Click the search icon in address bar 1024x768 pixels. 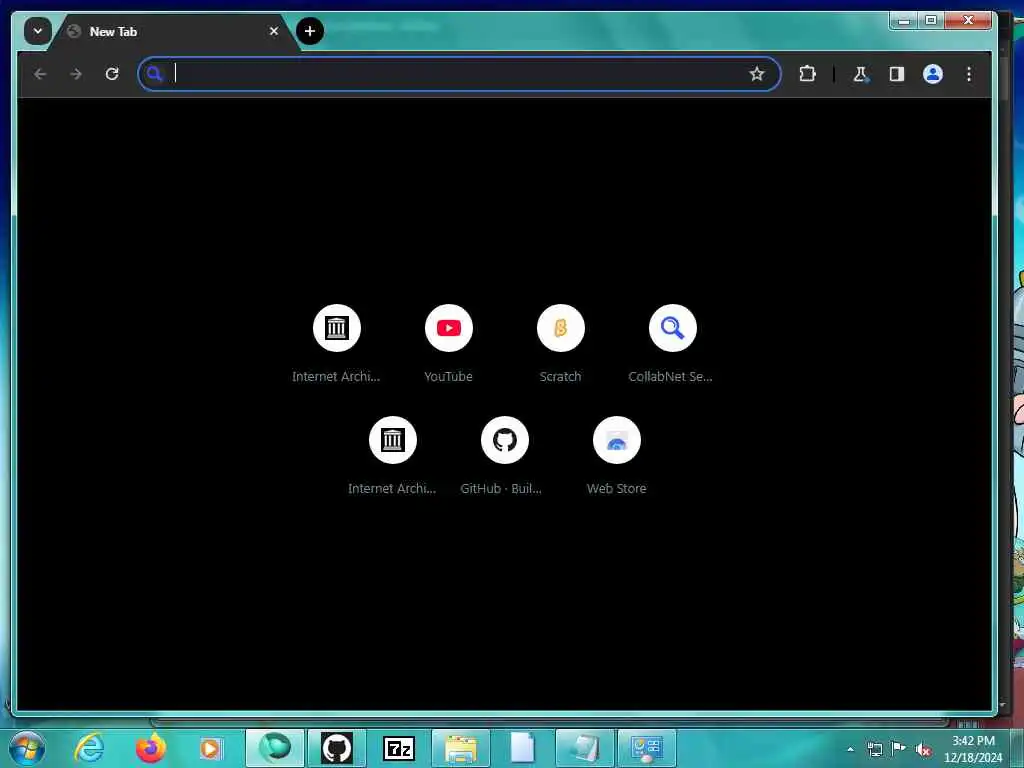click(154, 74)
